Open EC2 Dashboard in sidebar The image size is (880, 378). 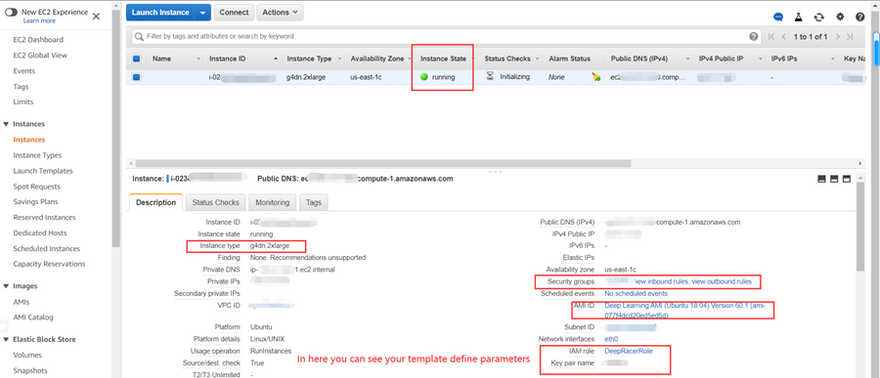point(38,40)
